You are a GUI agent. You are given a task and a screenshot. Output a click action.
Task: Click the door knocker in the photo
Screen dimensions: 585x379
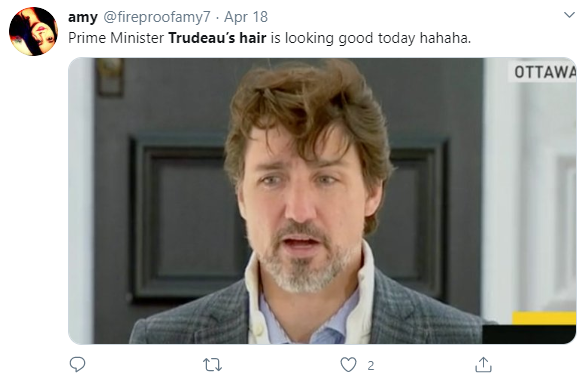(110, 76)
